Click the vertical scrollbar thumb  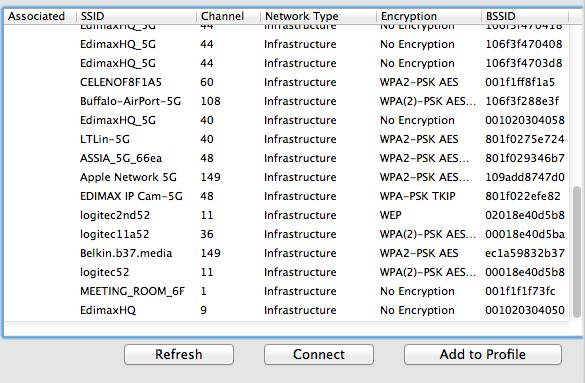click(x=577, y=252)
